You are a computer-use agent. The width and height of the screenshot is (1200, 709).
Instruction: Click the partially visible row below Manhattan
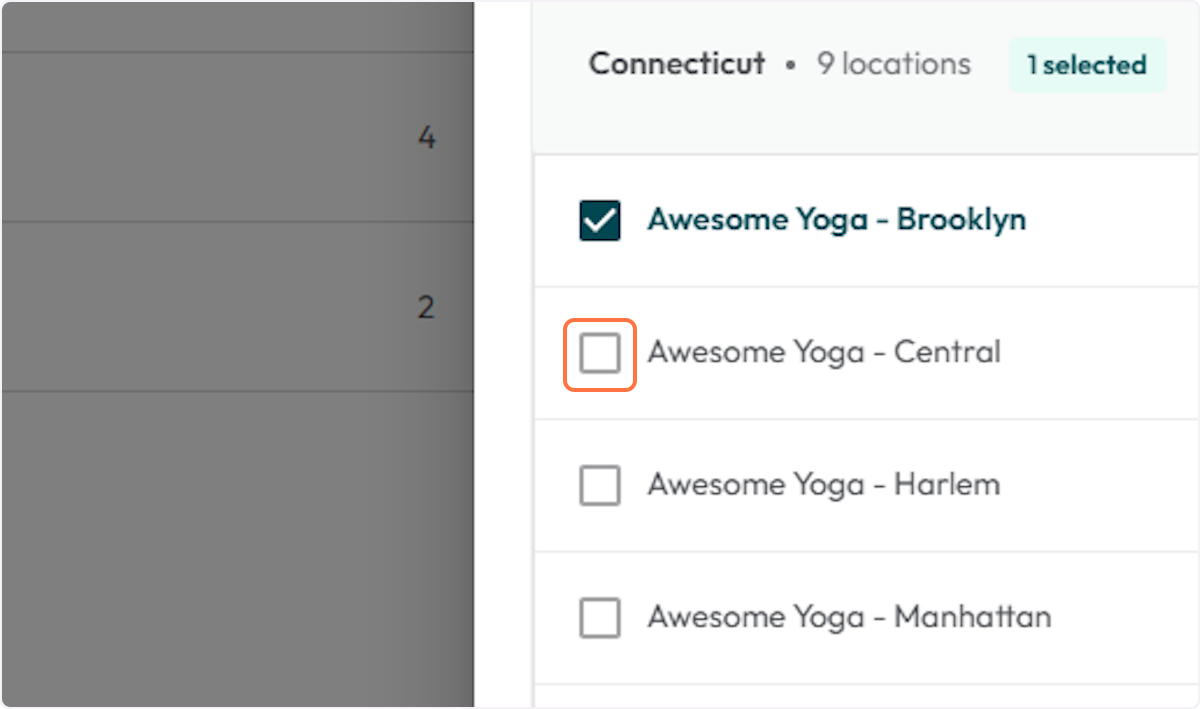[865, 695]
